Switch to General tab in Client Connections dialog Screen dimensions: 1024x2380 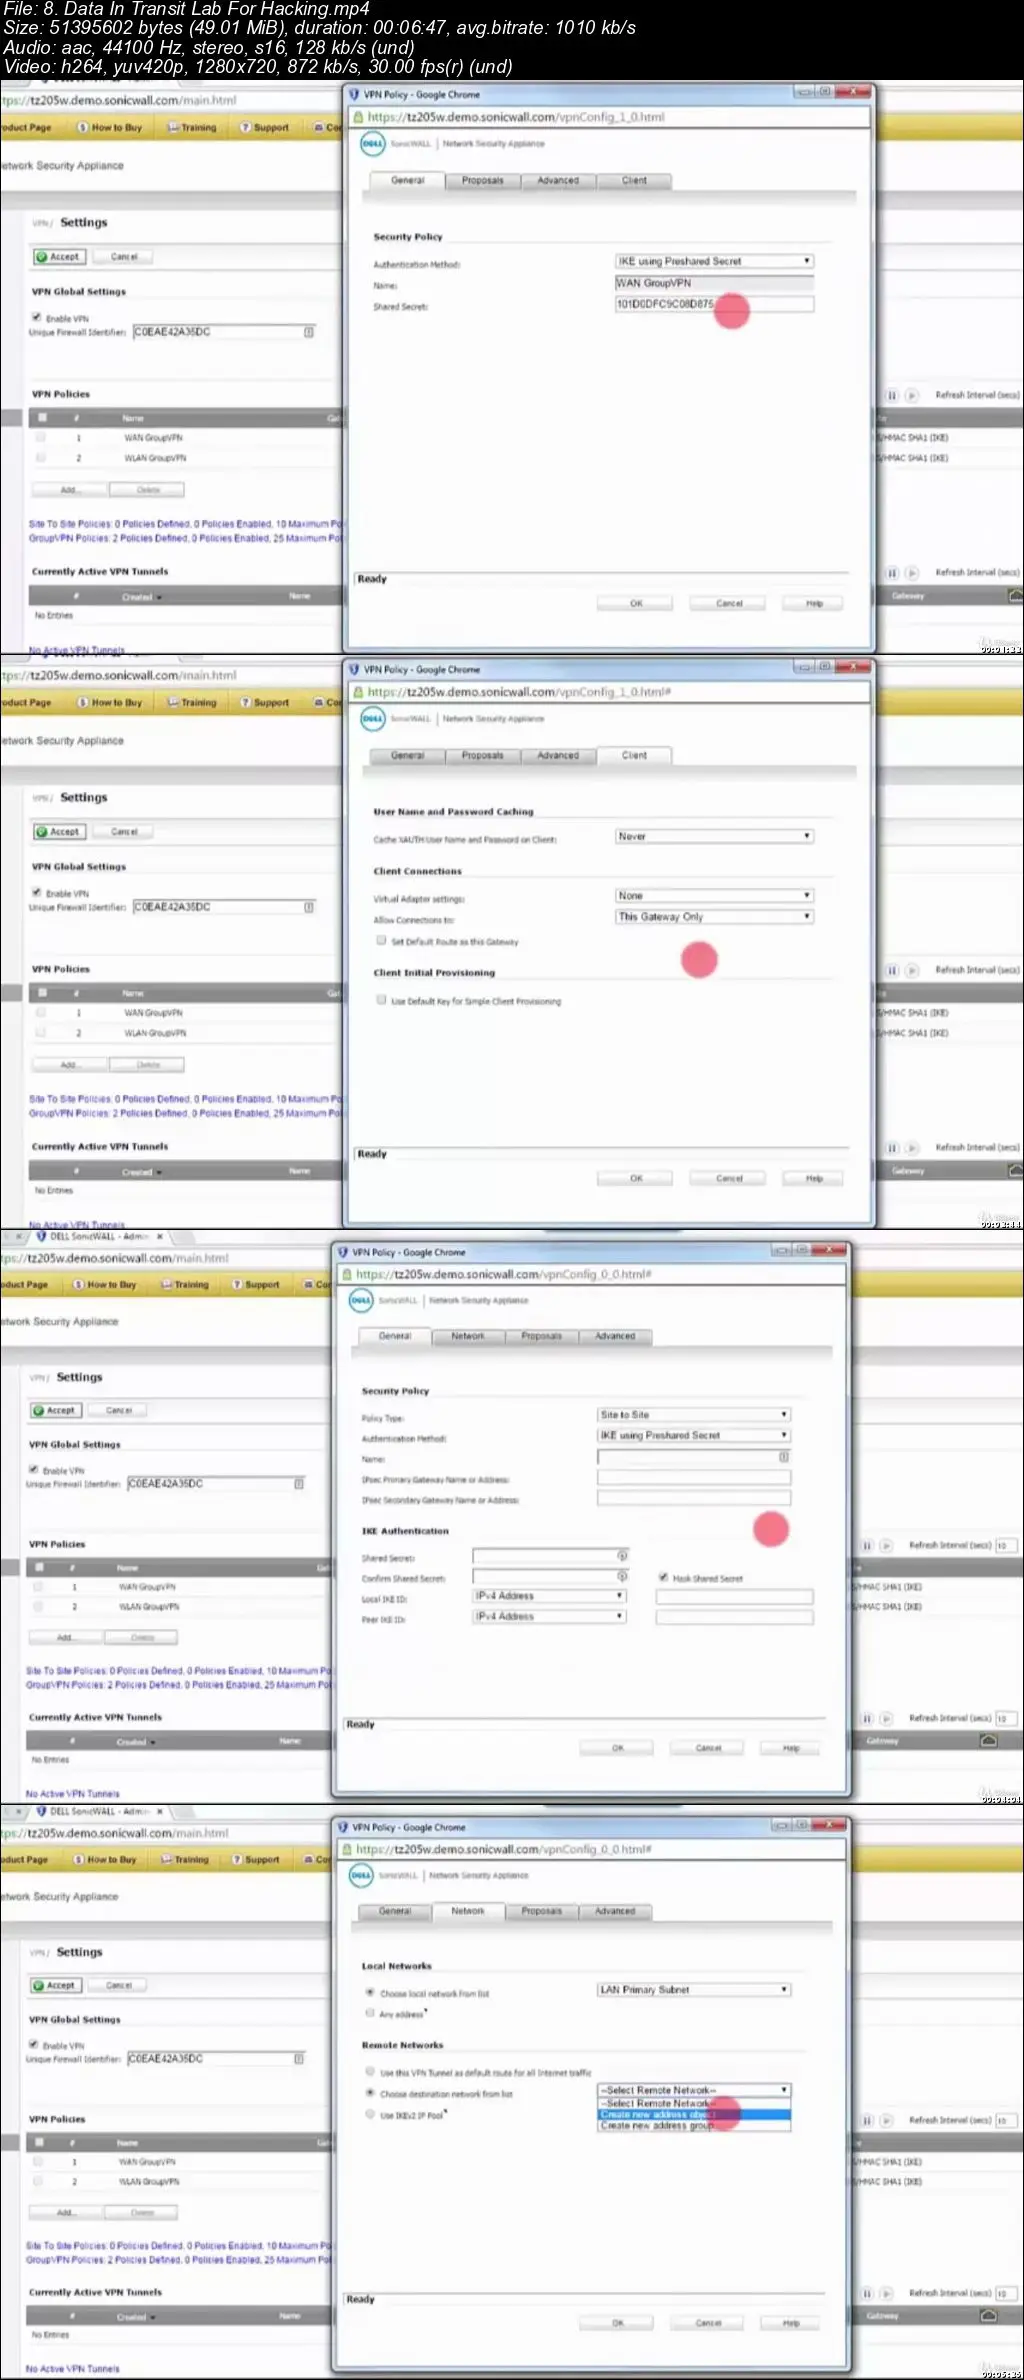(407, 756)
